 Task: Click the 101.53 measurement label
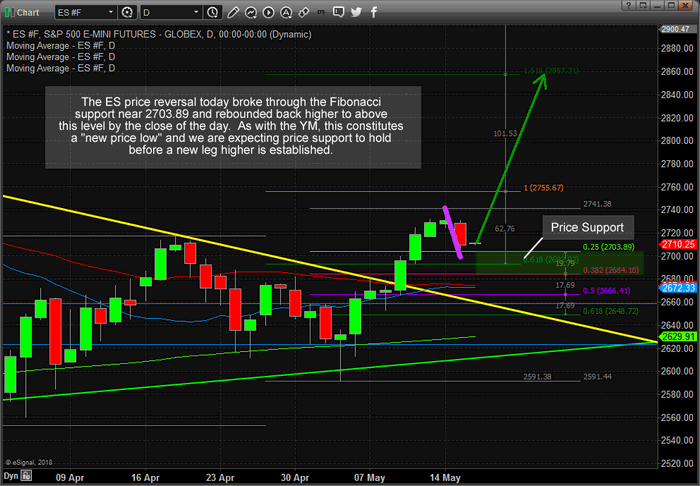505,133
